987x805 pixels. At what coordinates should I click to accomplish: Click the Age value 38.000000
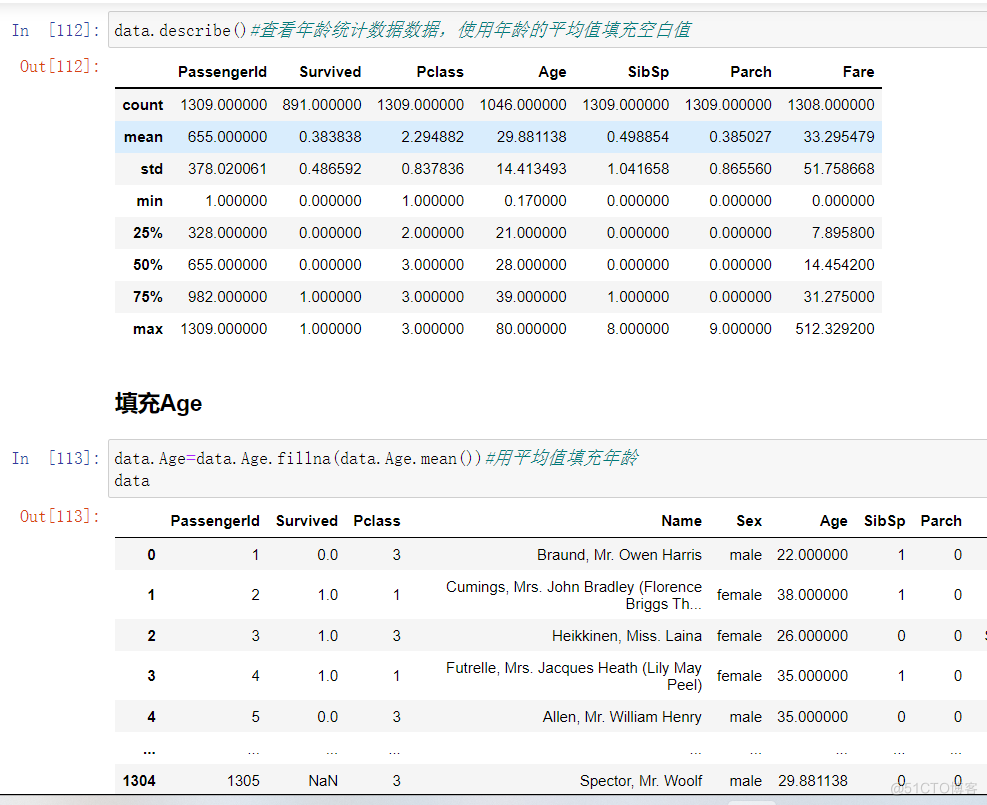pyautogui.click(x=812, y=595)
